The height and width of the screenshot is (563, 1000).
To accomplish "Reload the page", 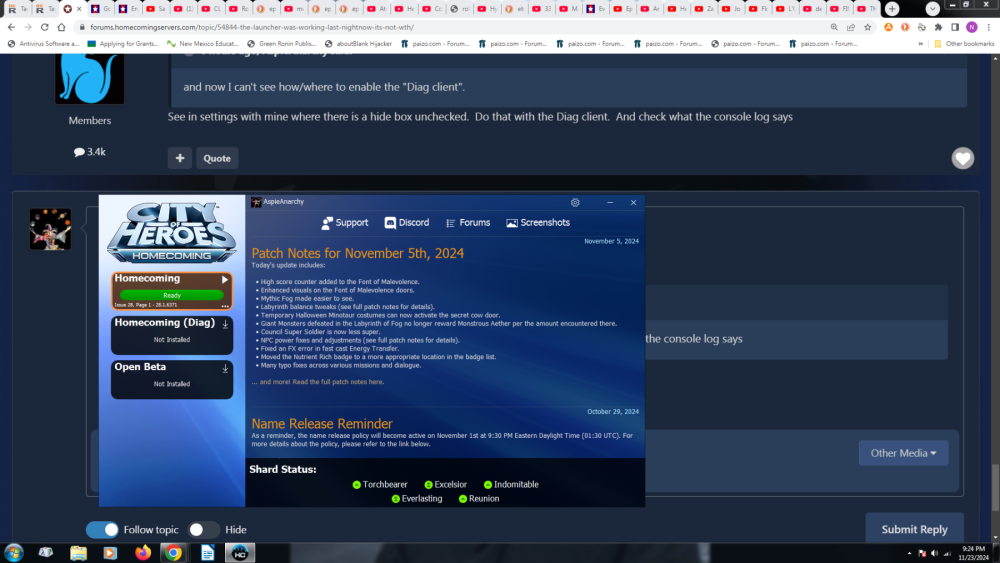I will (45, 27).
